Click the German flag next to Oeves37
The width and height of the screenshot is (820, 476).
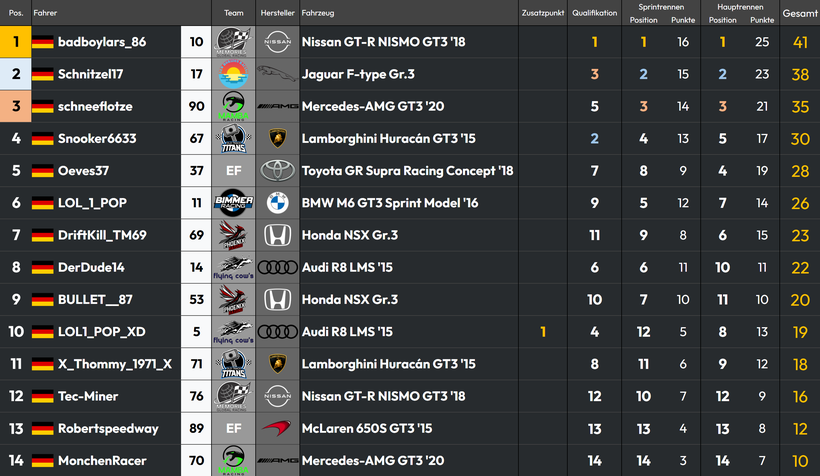point(42,171)
